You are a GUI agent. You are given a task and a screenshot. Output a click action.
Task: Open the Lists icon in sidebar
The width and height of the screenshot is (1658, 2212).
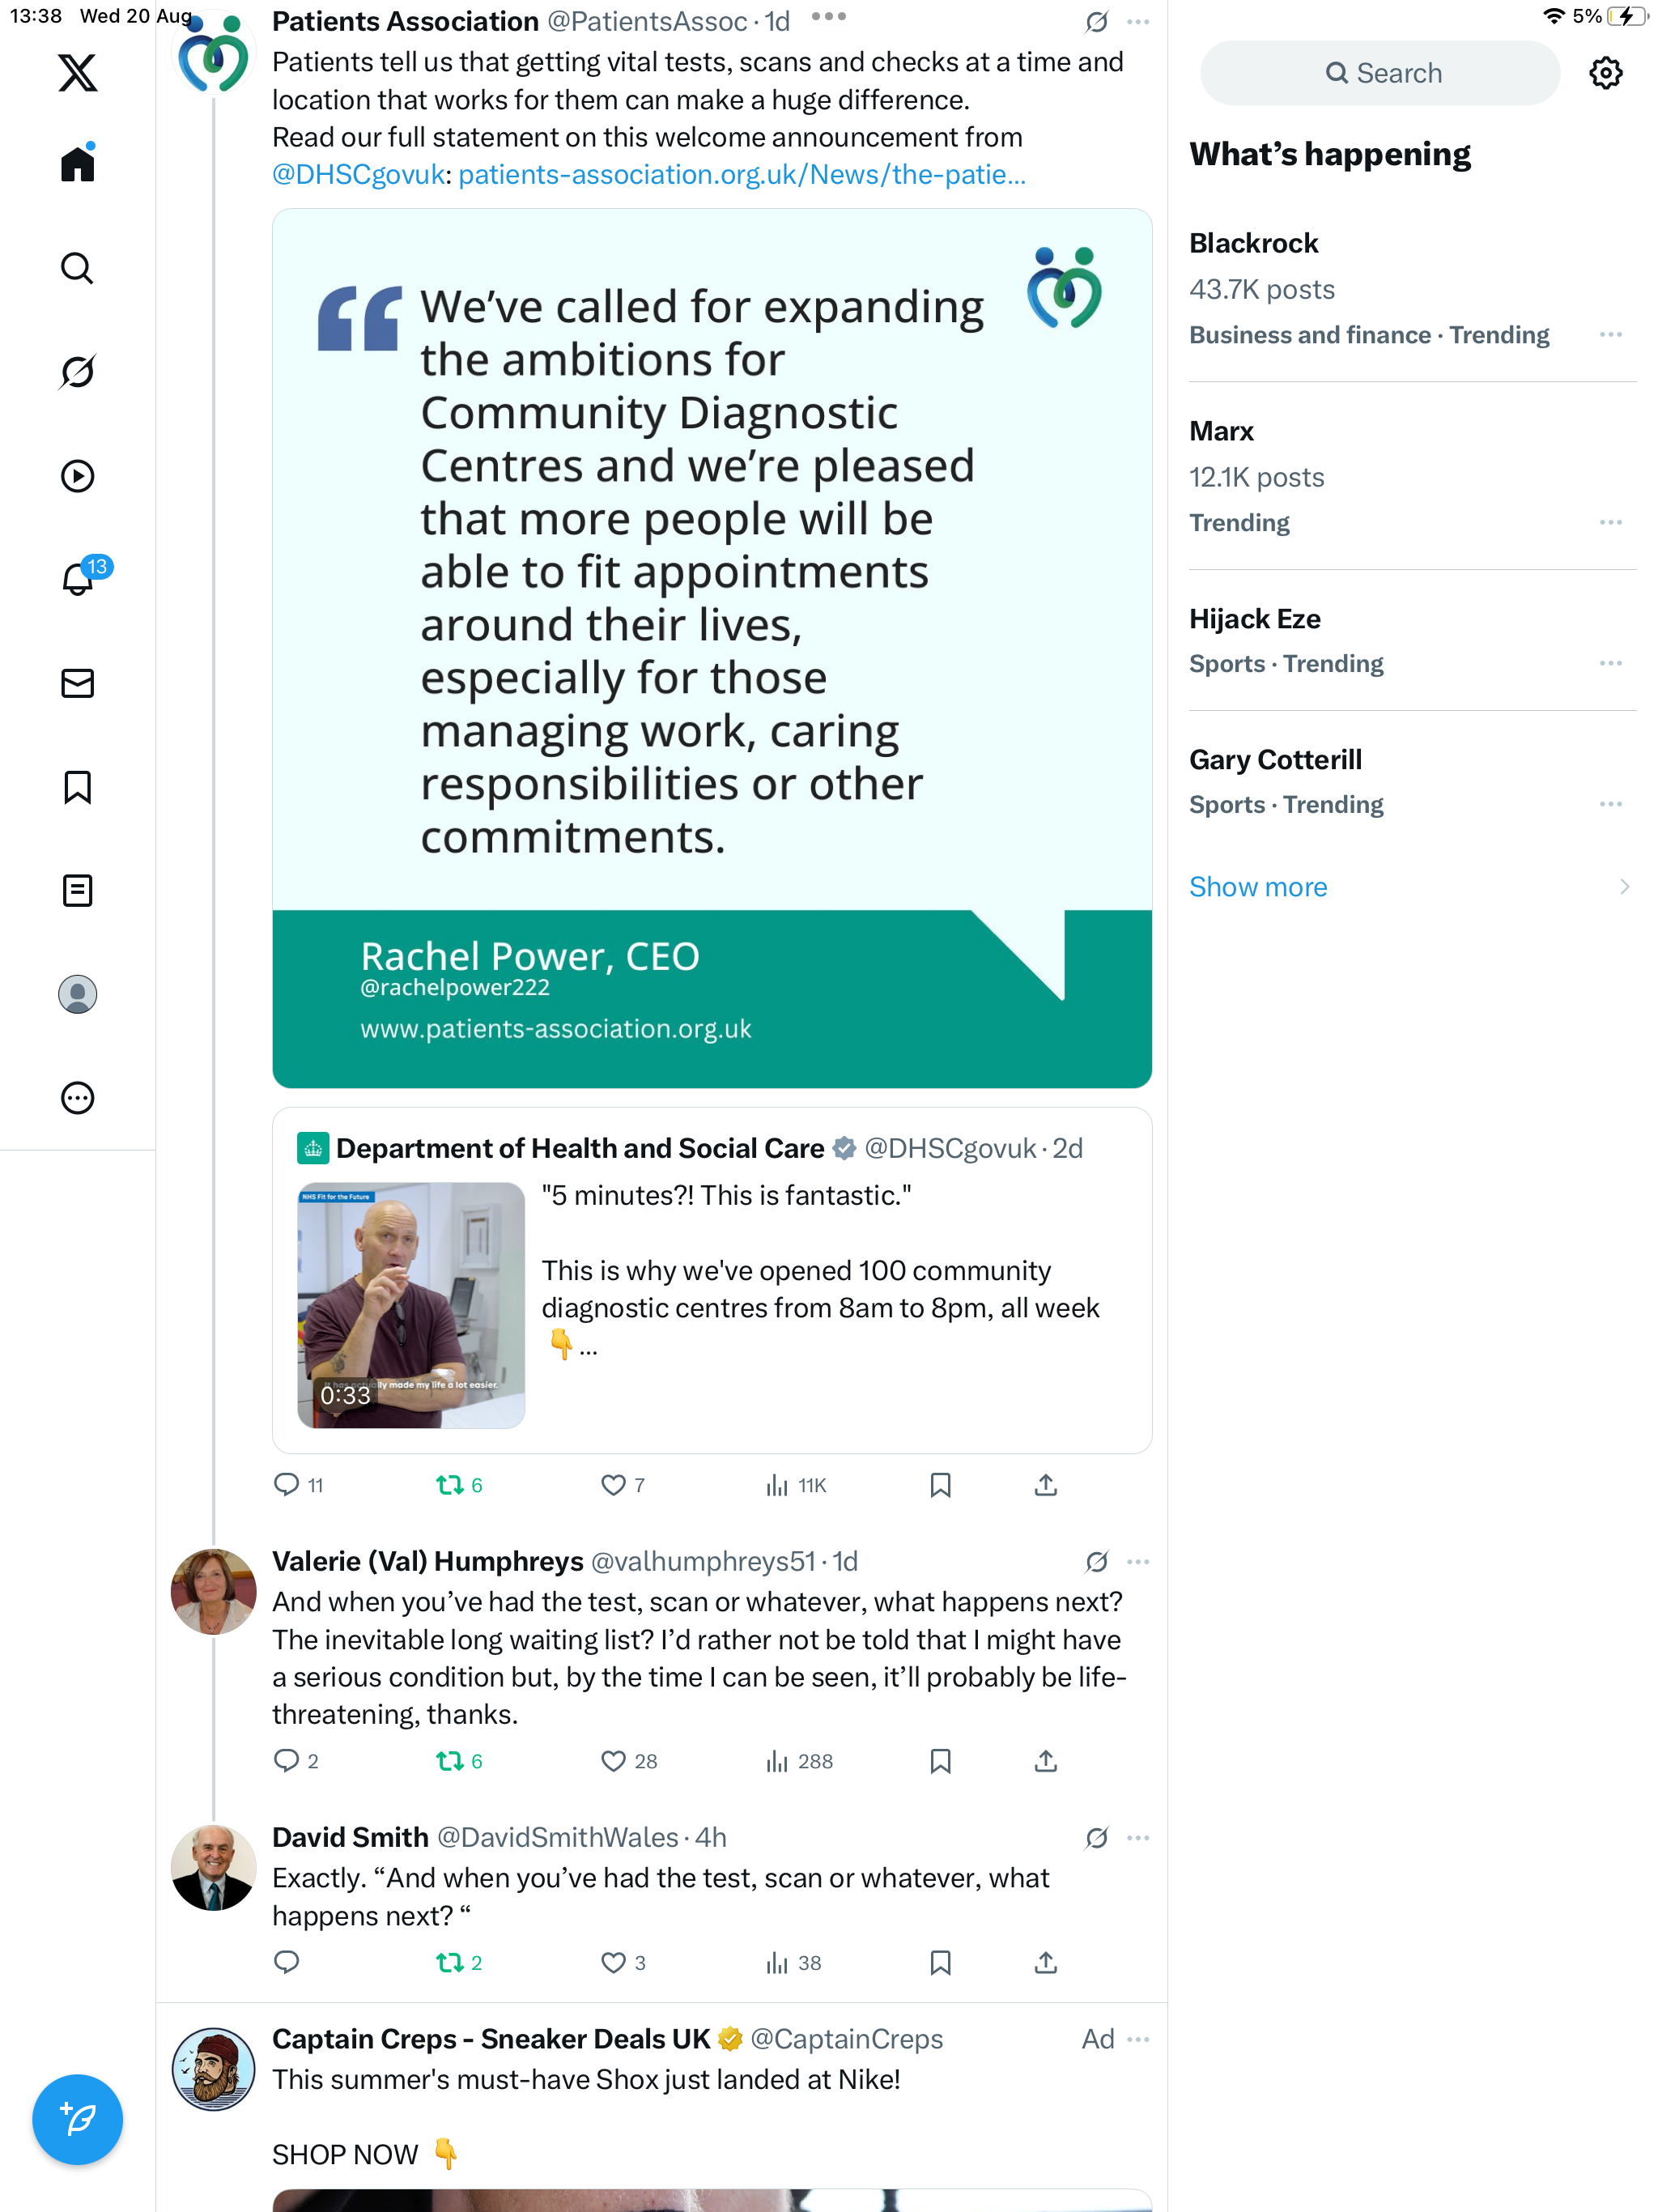(x=77, y=891)
